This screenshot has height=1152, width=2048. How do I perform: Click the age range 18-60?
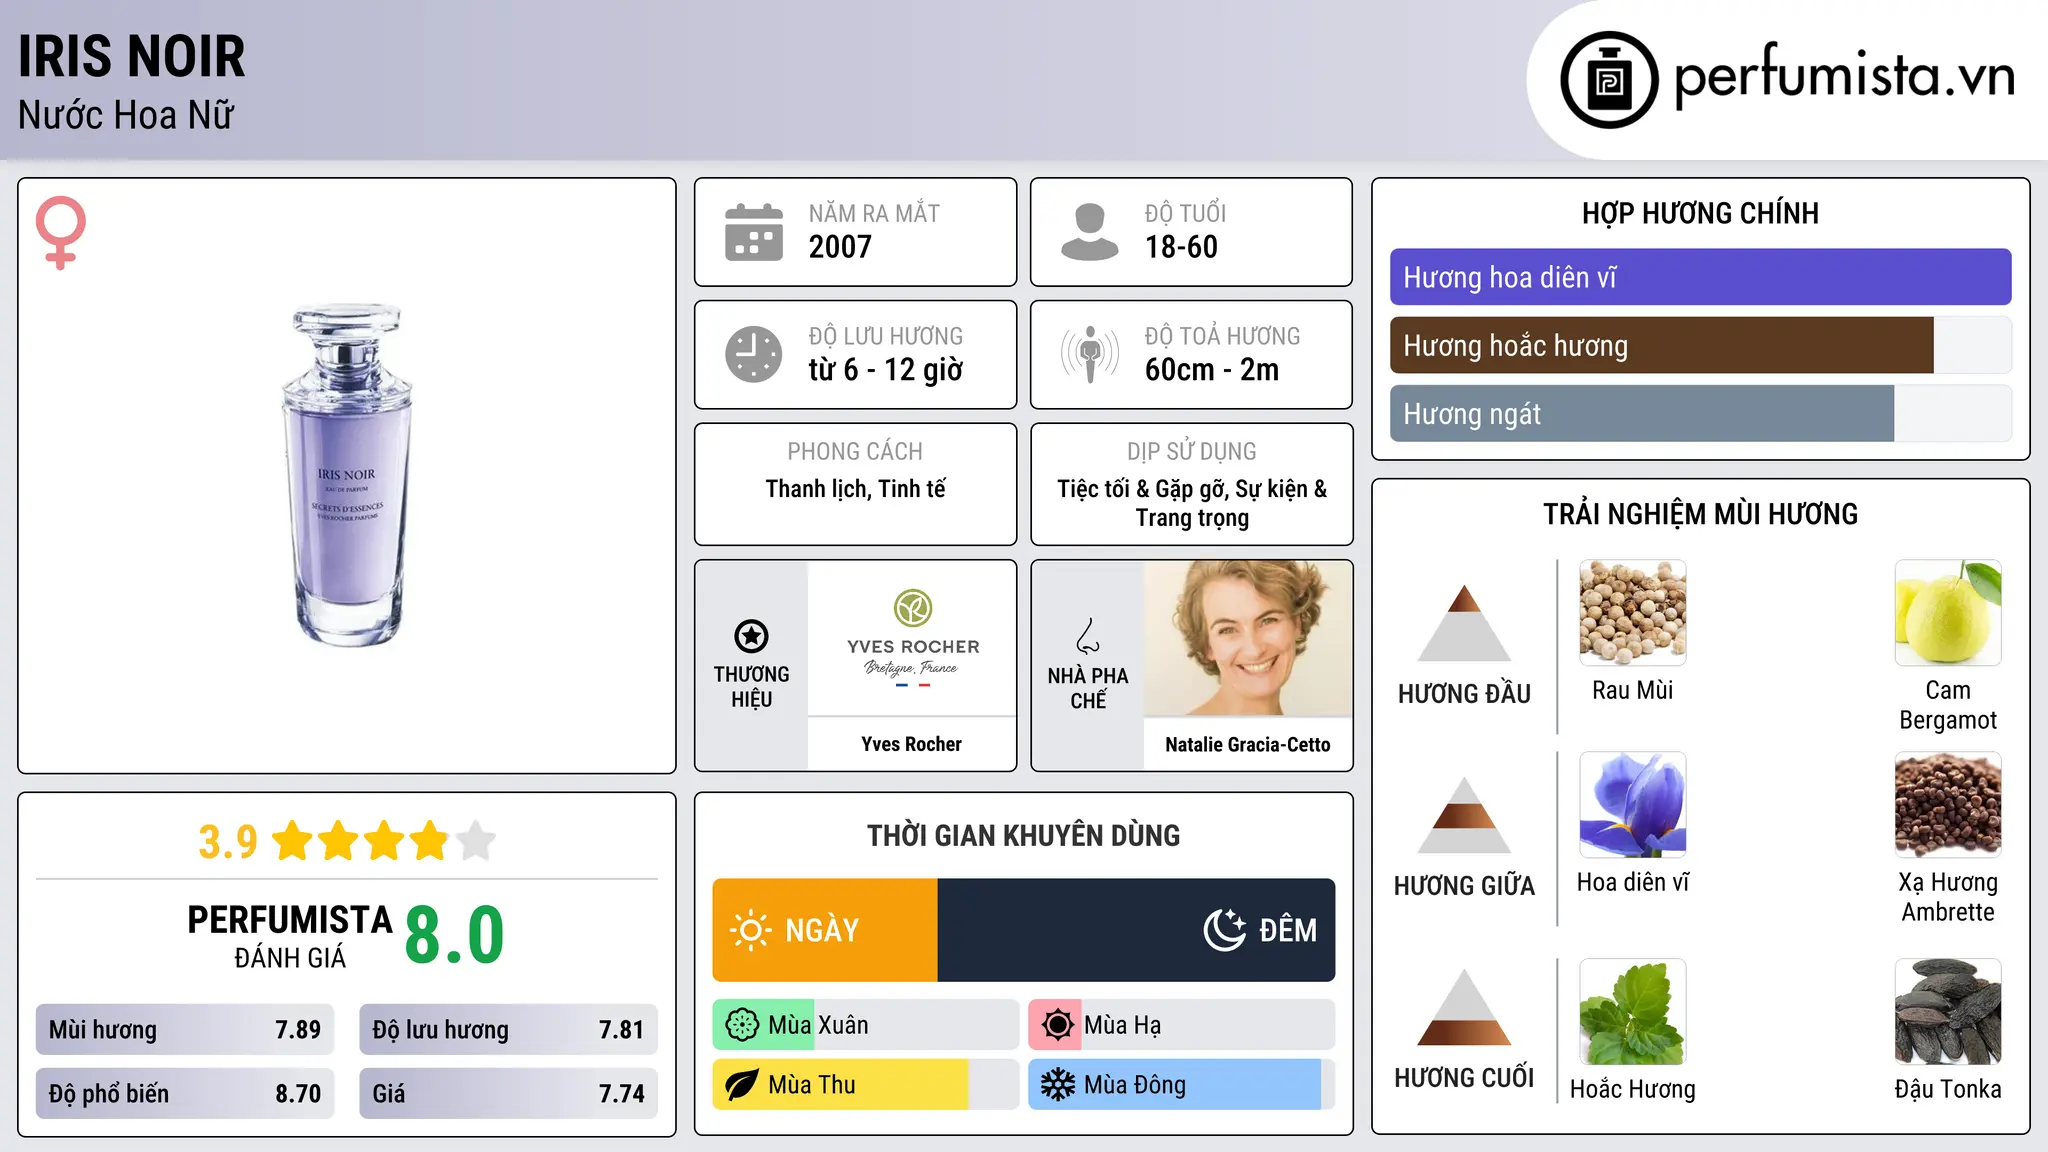[1181, 247]
